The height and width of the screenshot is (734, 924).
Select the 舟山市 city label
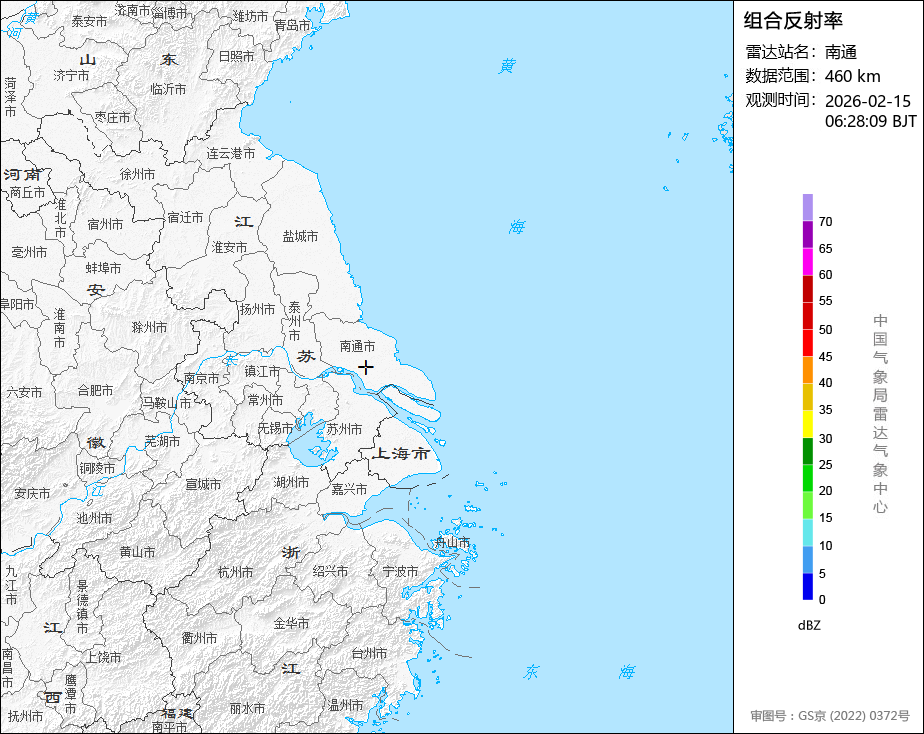tap(452, 542)
